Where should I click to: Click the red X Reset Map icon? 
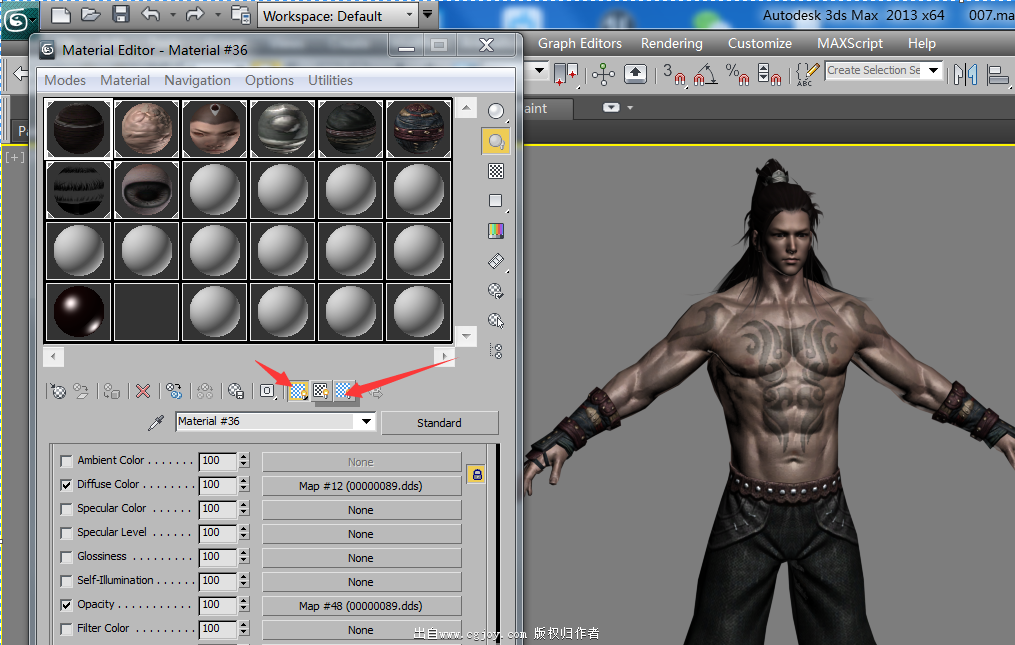[x=143, y=391]
